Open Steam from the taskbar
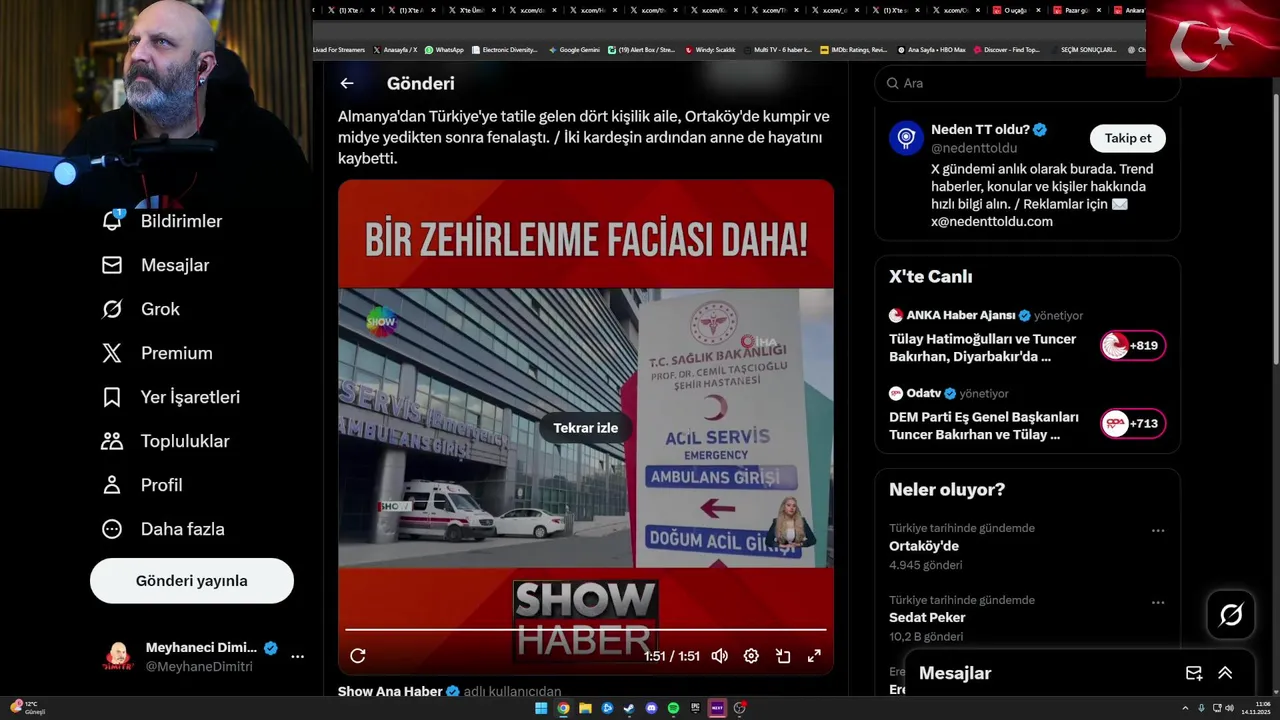The image size is (1280, 720). [629, 708]
